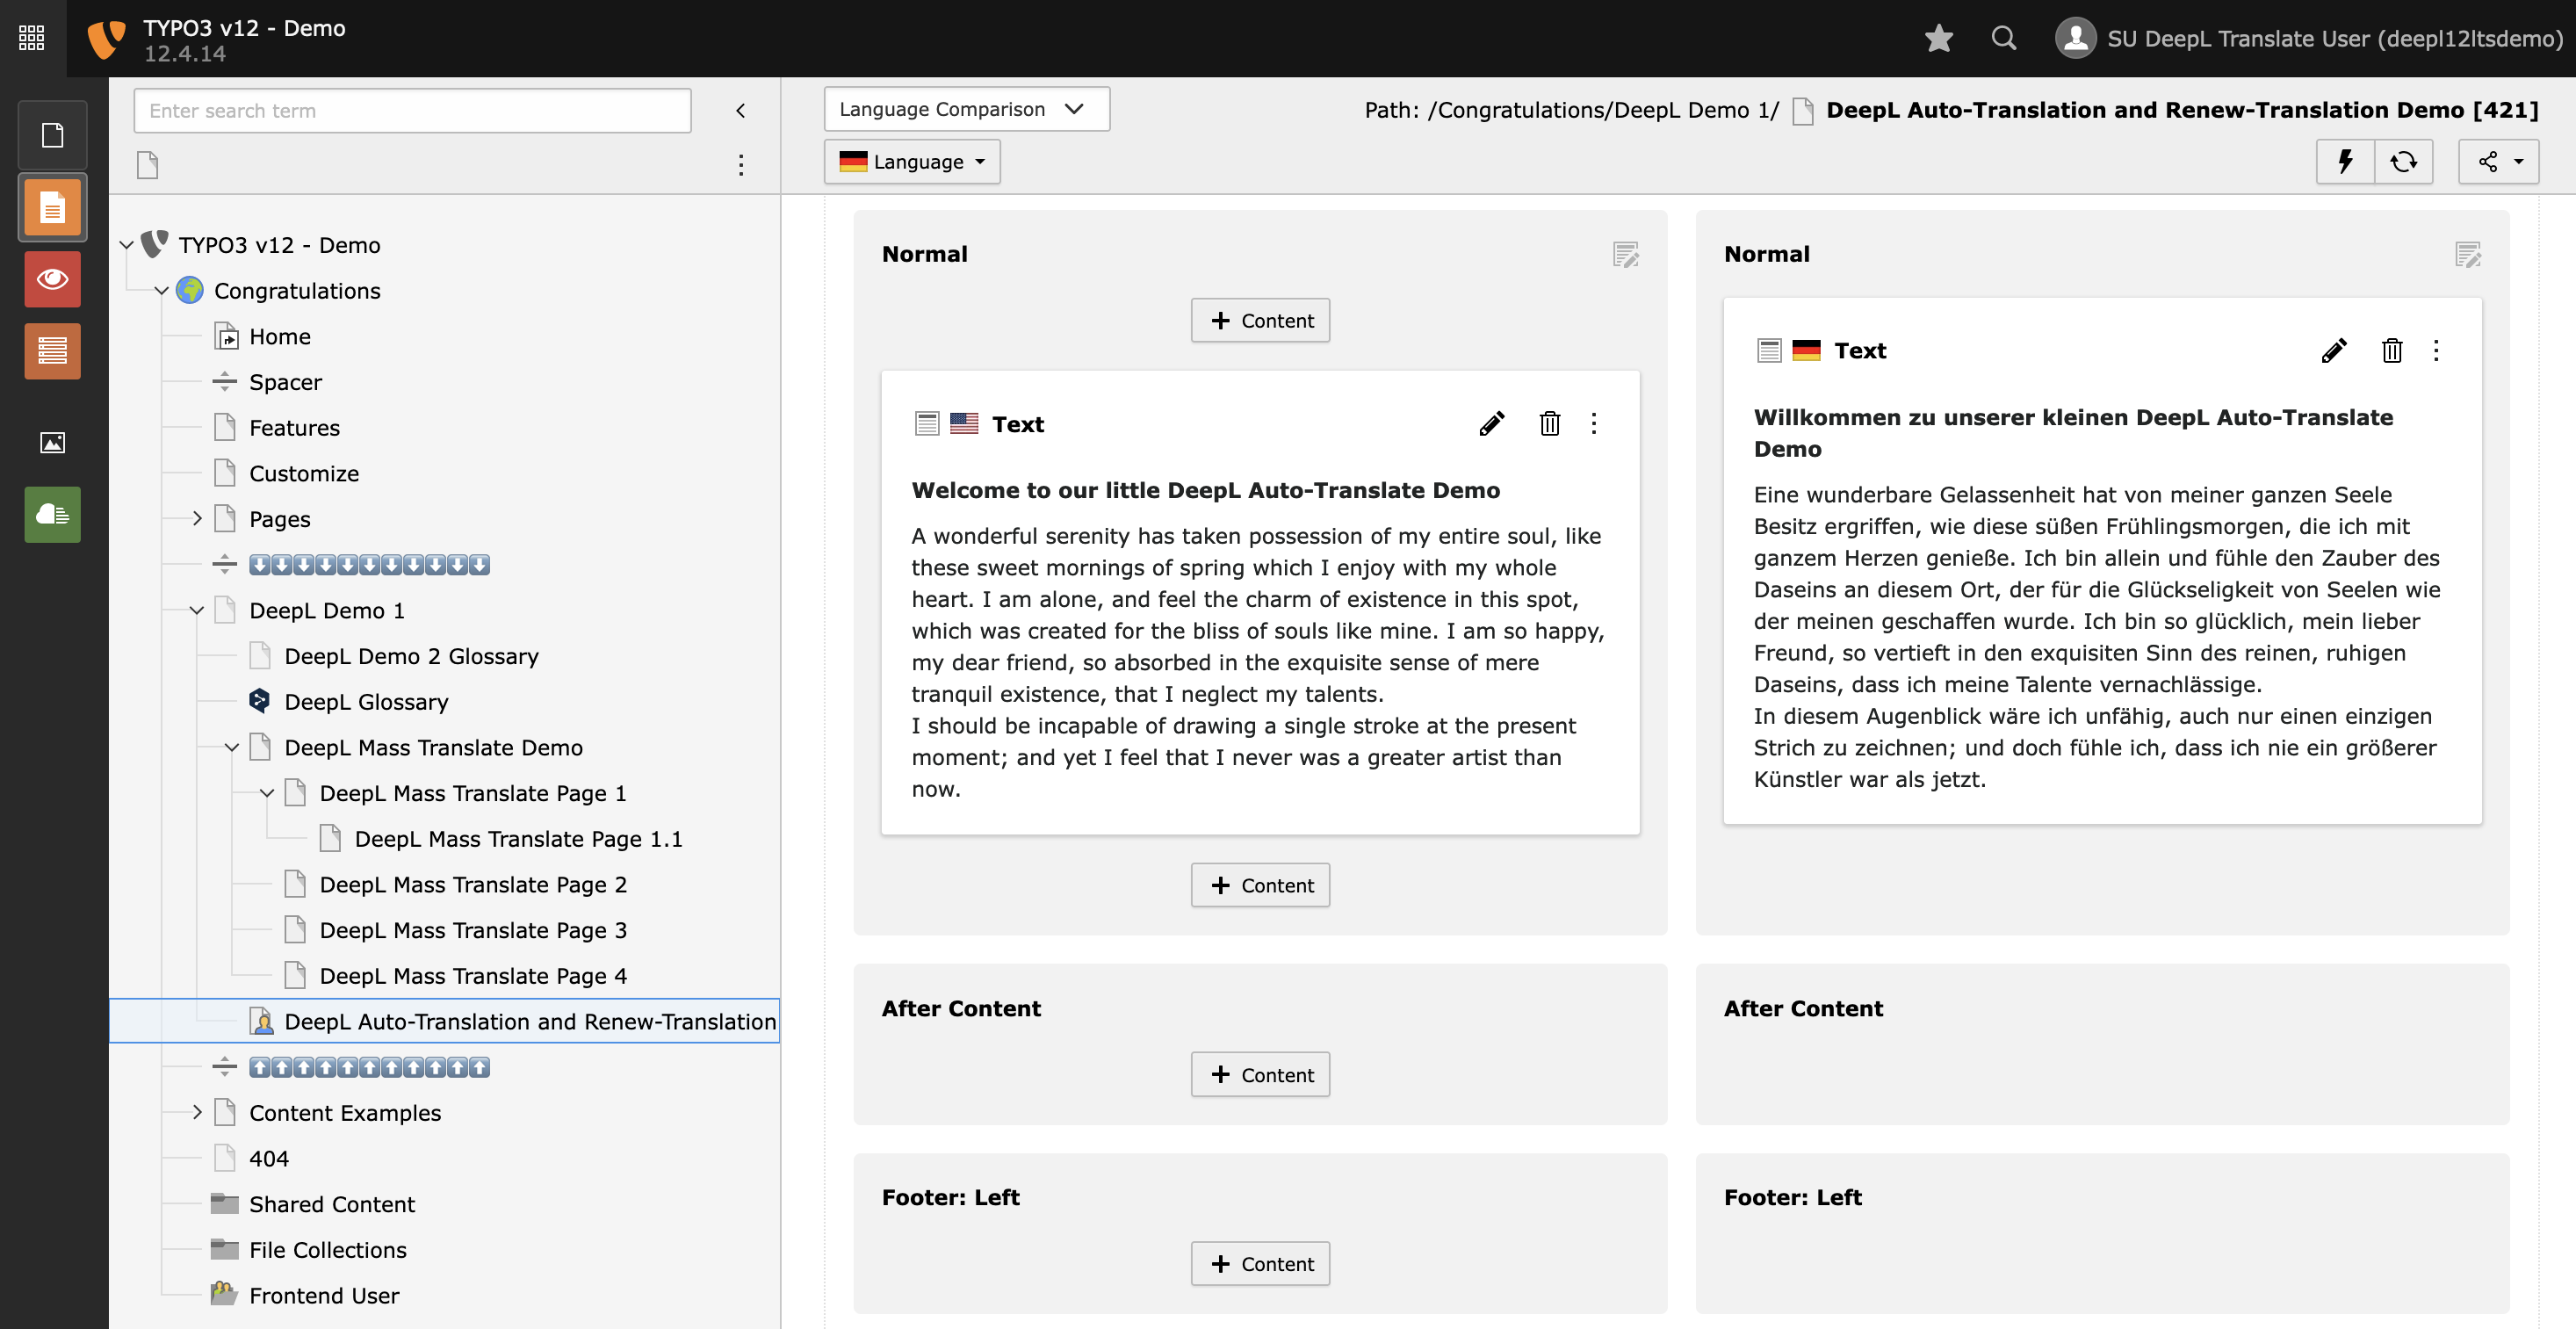Open the Language selector dropdown
Viewport: 2576px width, 1329px height.
pyautogui.click(x=912, y=162)
